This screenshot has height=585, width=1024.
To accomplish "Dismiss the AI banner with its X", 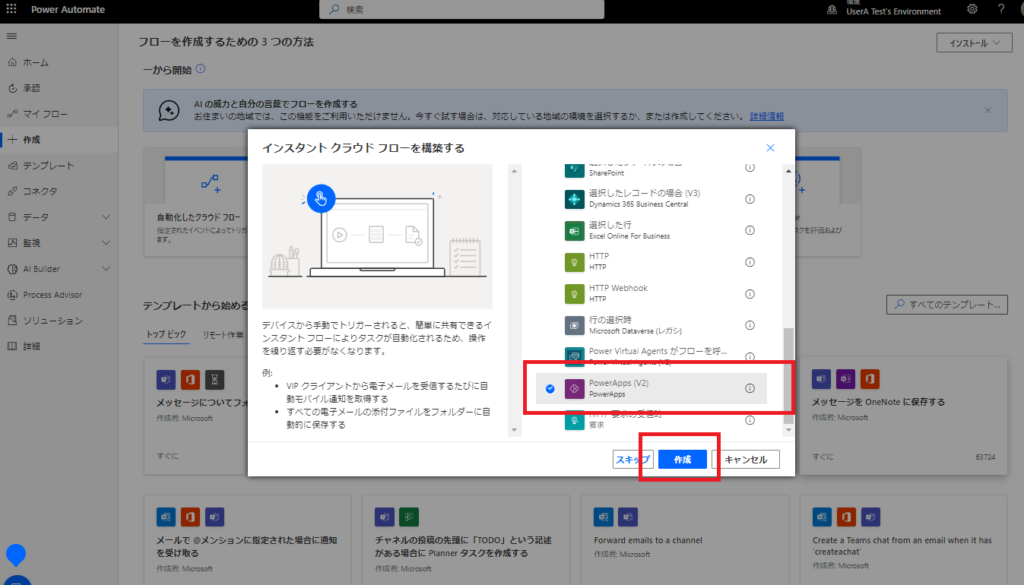I will click(987, 110).
